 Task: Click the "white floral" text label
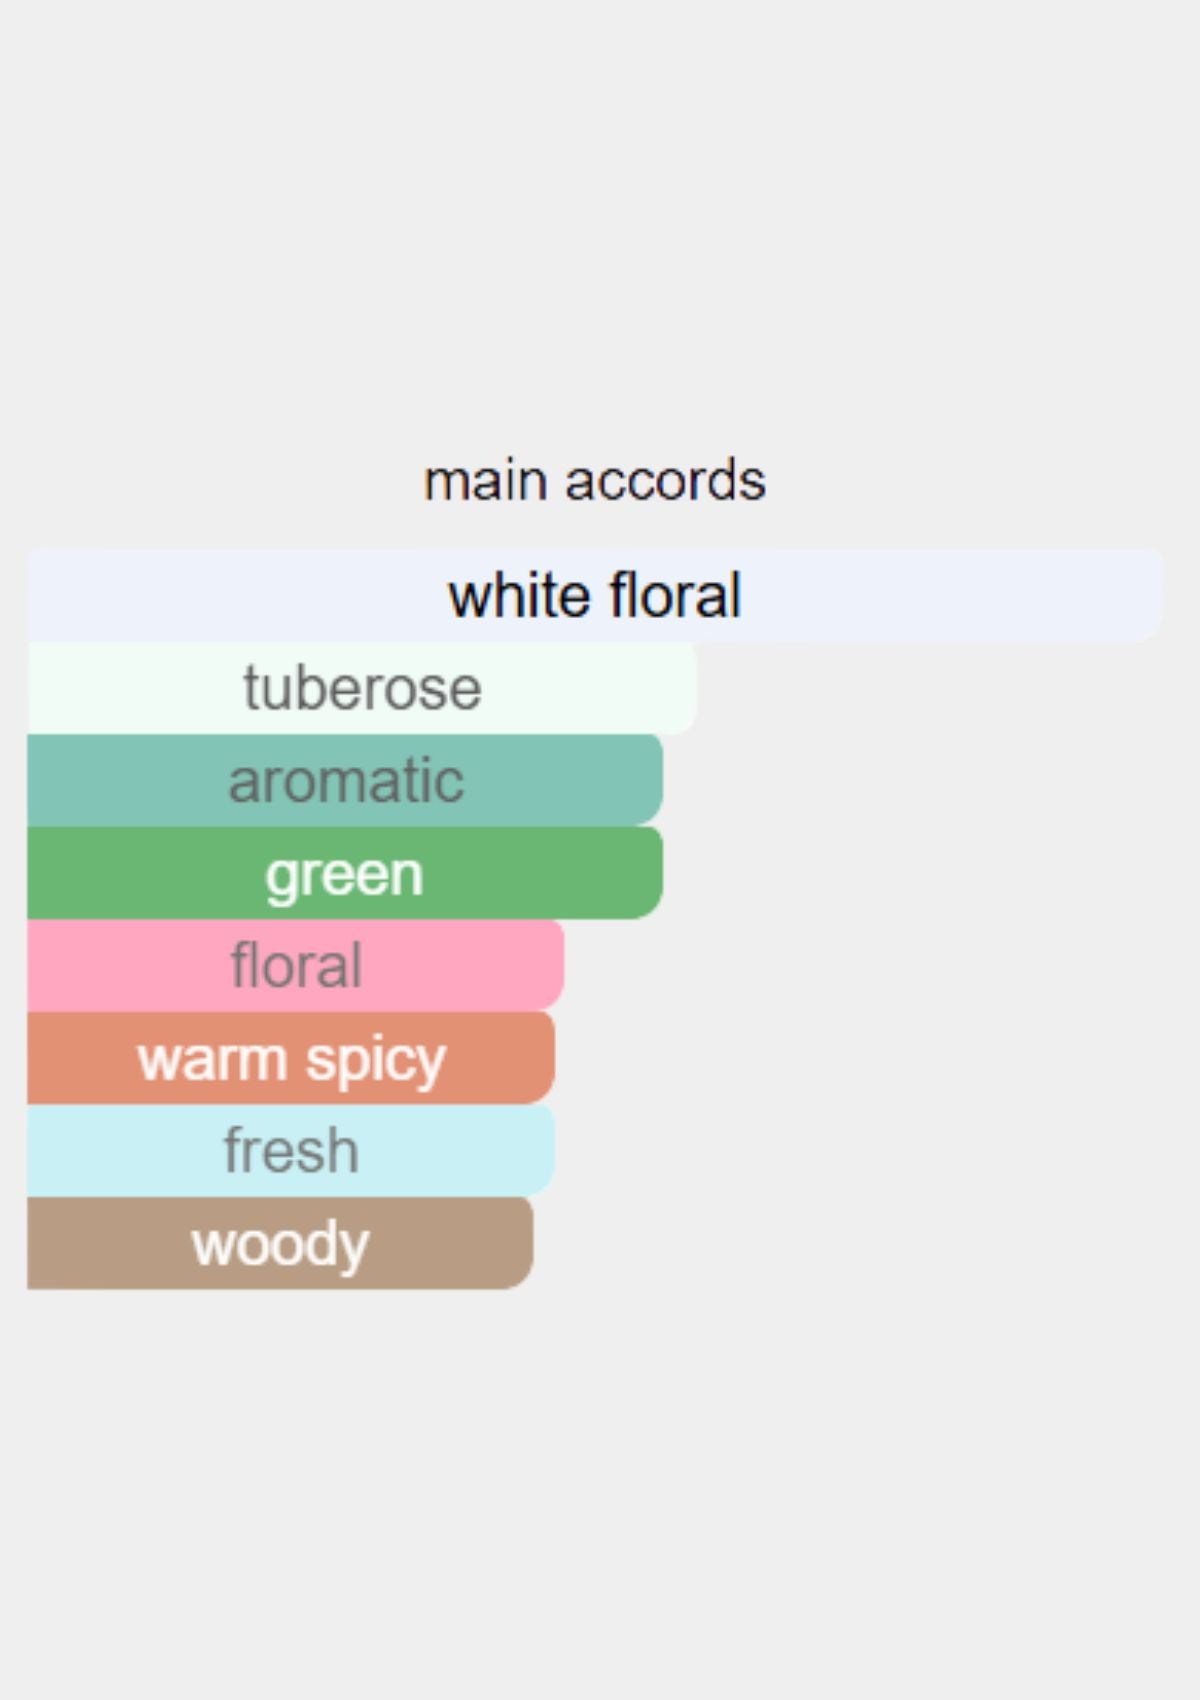click(x=595, y=596)
